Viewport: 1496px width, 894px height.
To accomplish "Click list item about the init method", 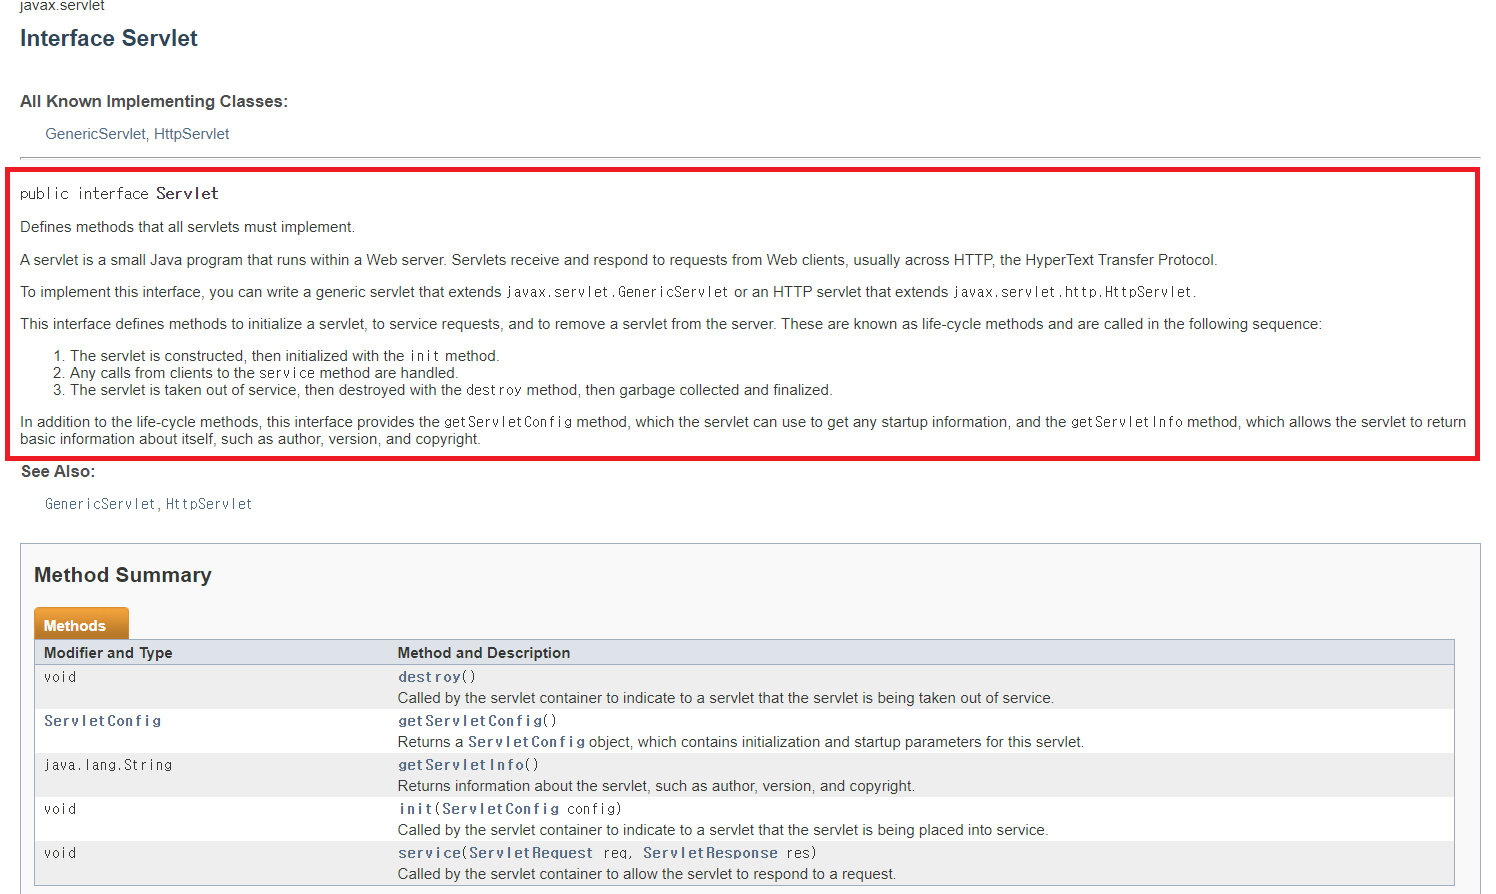I will (284, 356).
